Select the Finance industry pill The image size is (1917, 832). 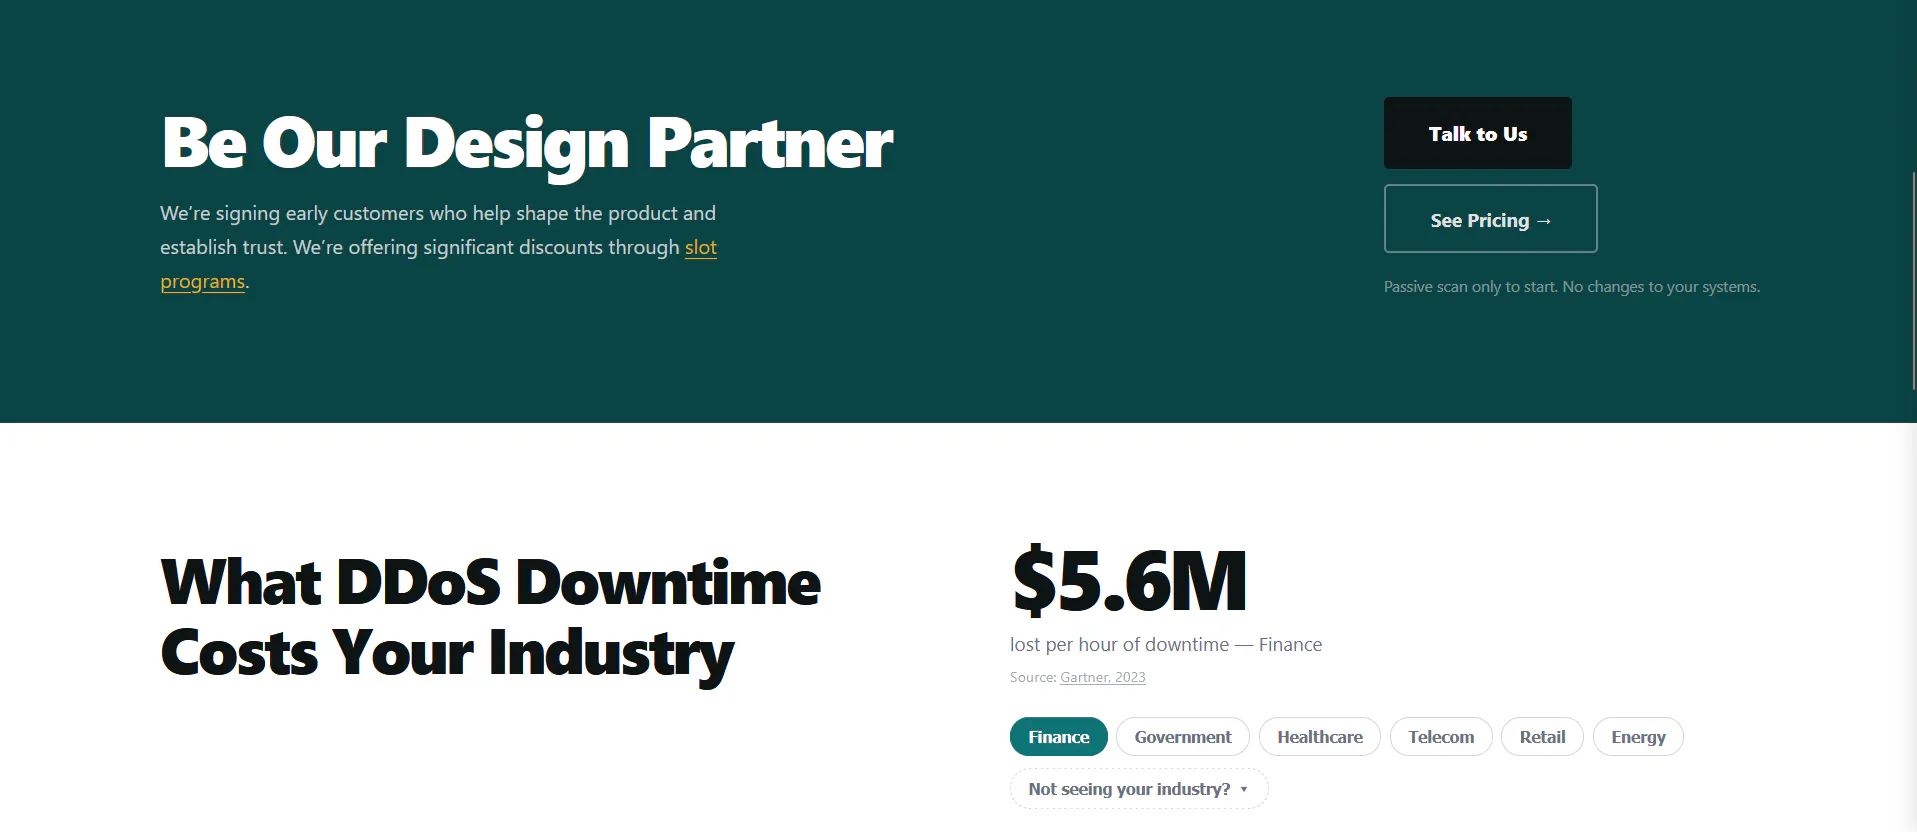coord(1058,737)
